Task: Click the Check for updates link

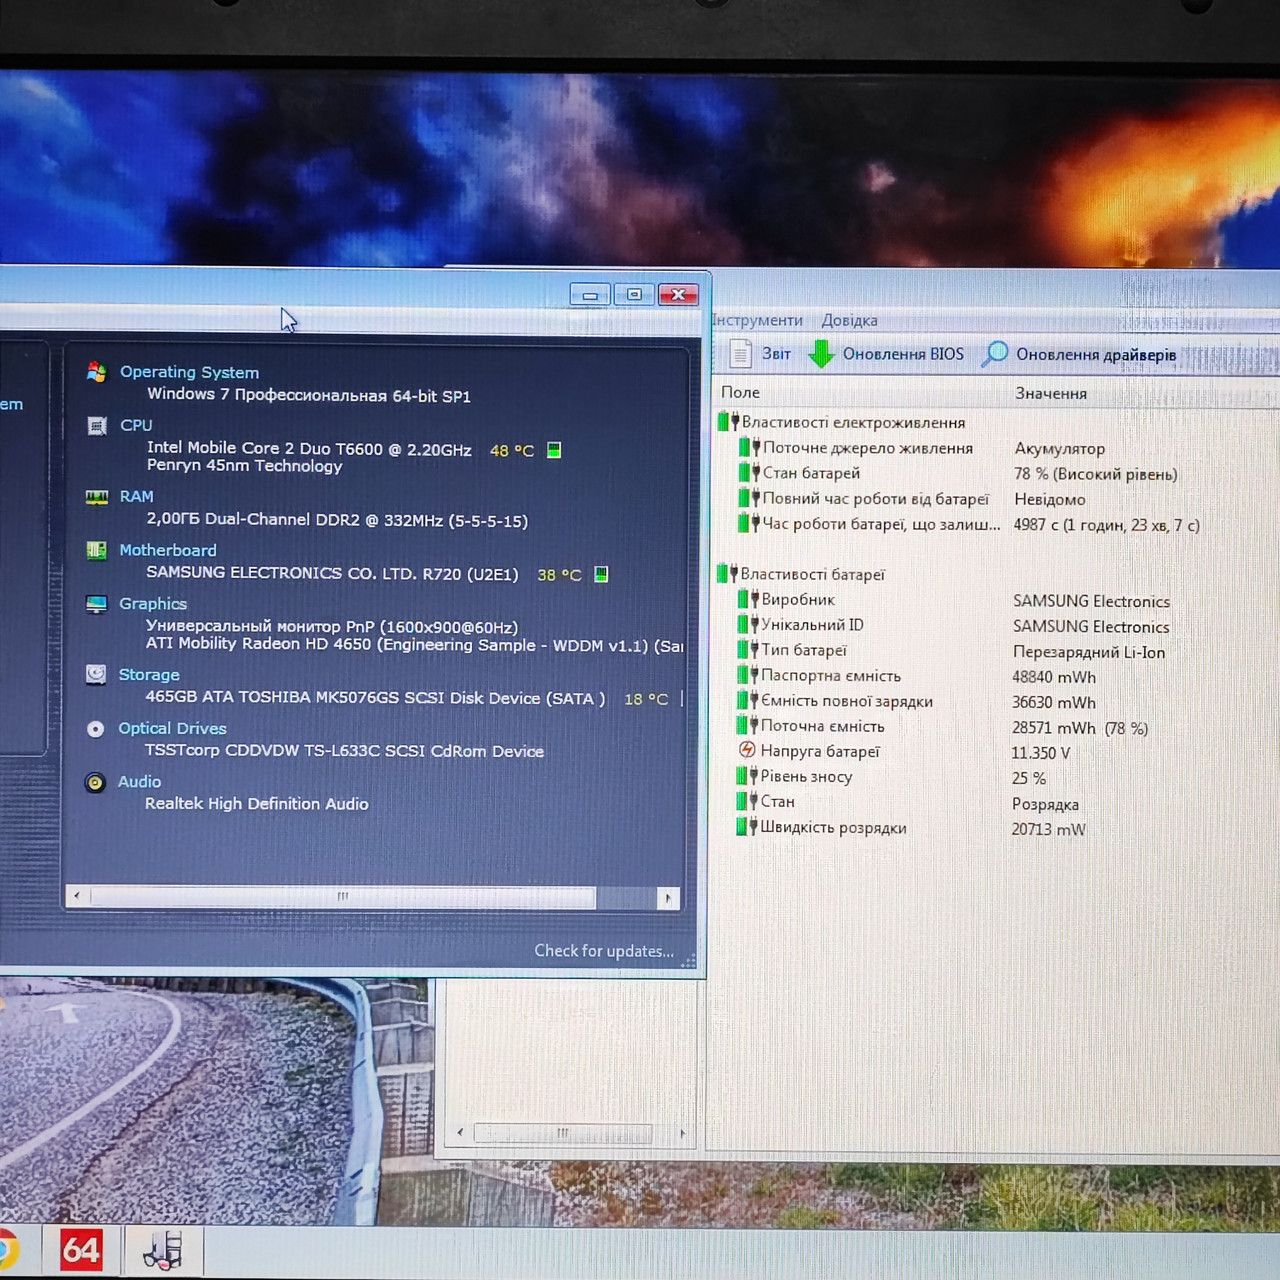Action: 604,951
